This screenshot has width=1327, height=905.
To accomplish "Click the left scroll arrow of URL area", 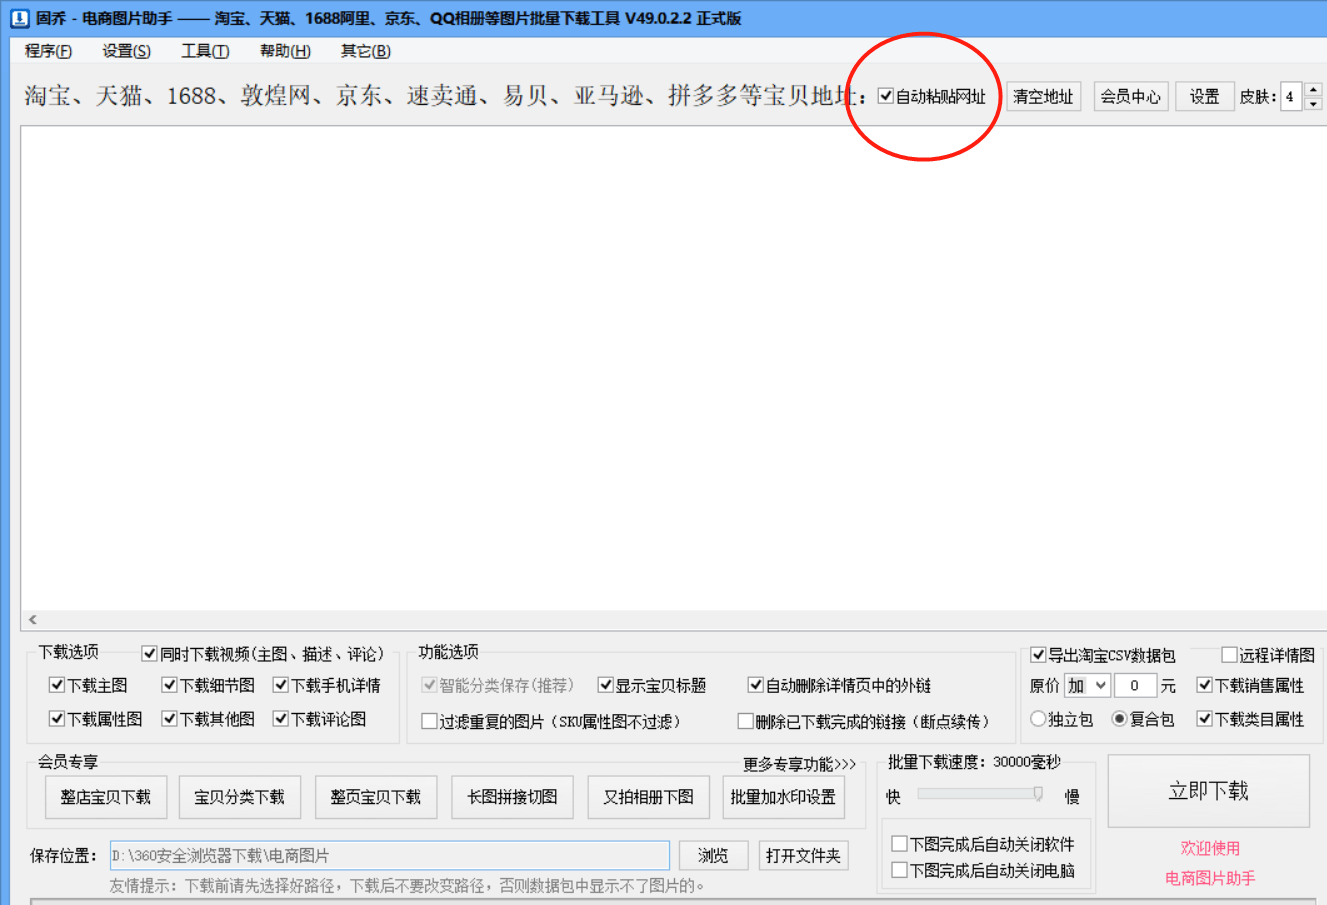I will tap(33, 620).
